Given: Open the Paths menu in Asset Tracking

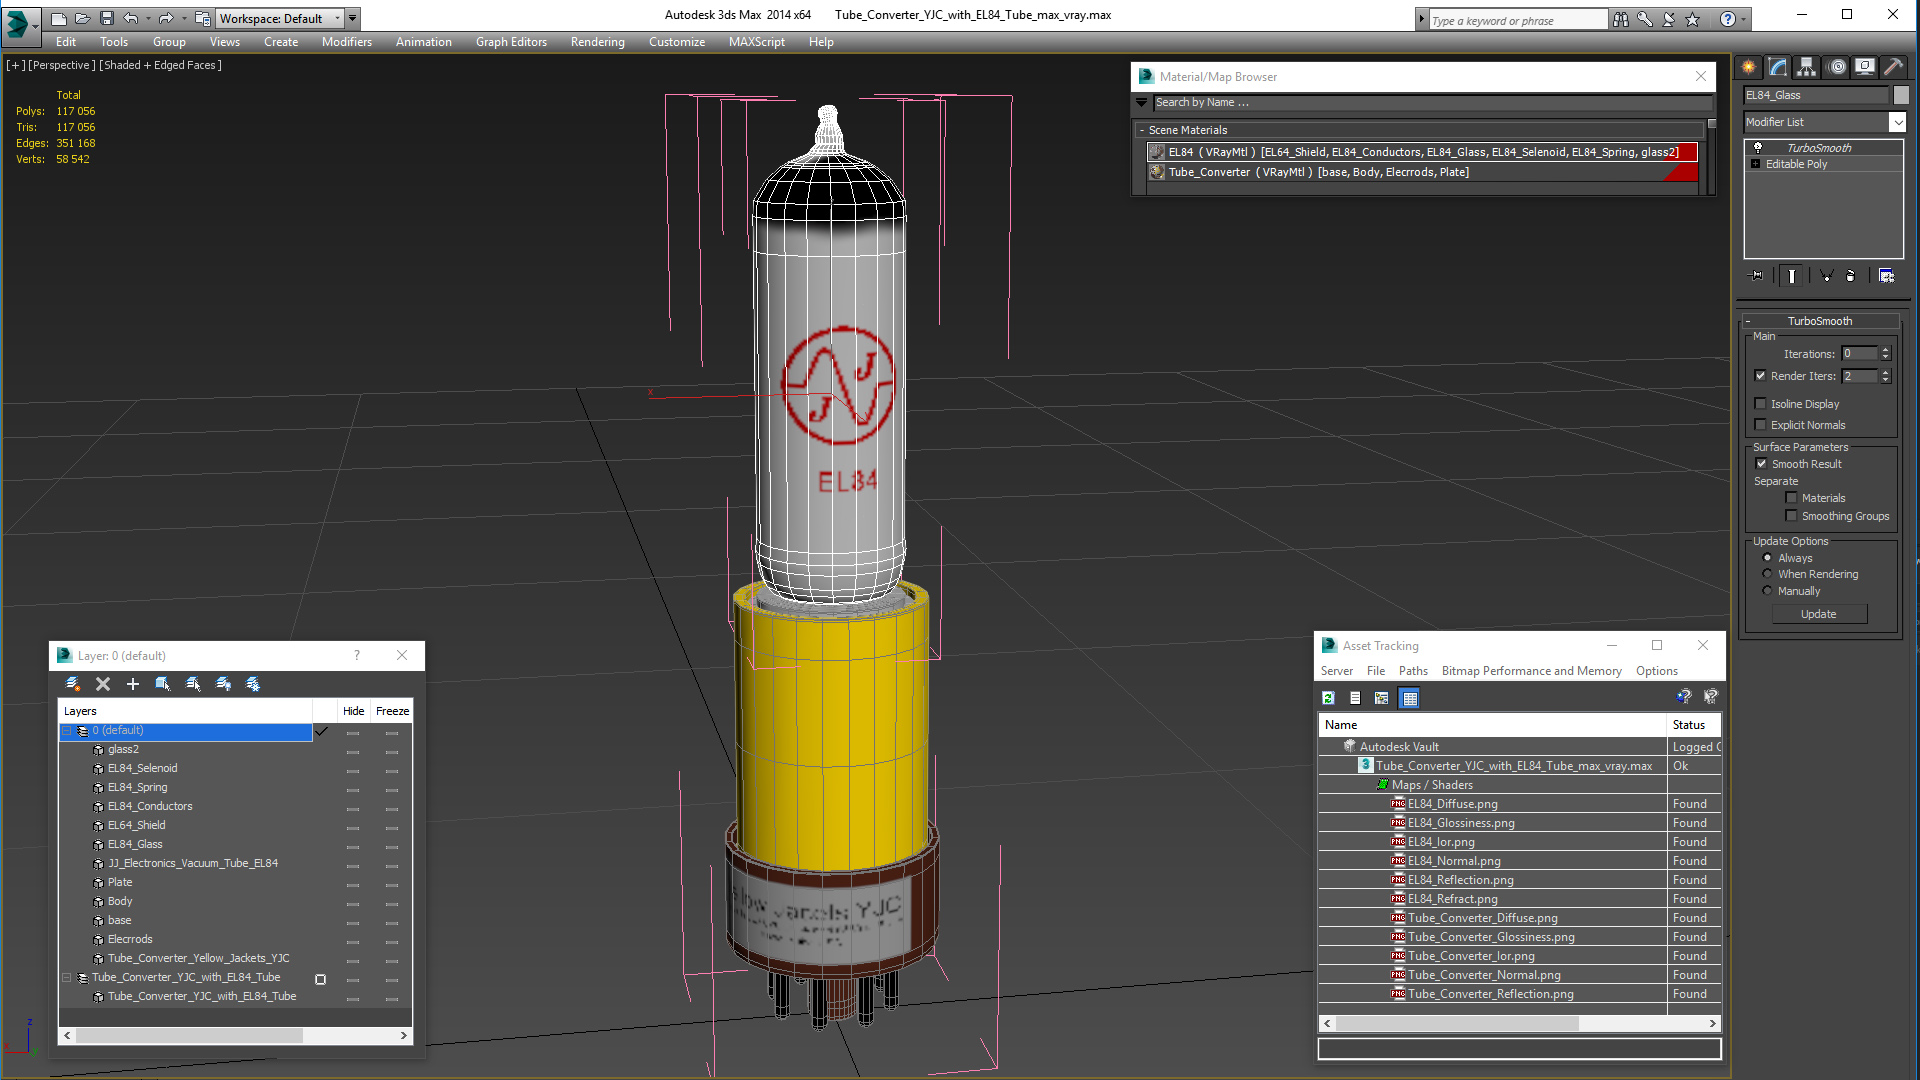Looking at the screenshot, I should [1413, 671].
